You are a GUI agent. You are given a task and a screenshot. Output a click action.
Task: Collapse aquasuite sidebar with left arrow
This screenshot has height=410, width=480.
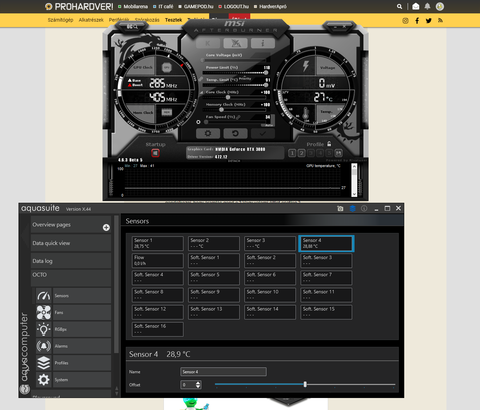(24, 236)
